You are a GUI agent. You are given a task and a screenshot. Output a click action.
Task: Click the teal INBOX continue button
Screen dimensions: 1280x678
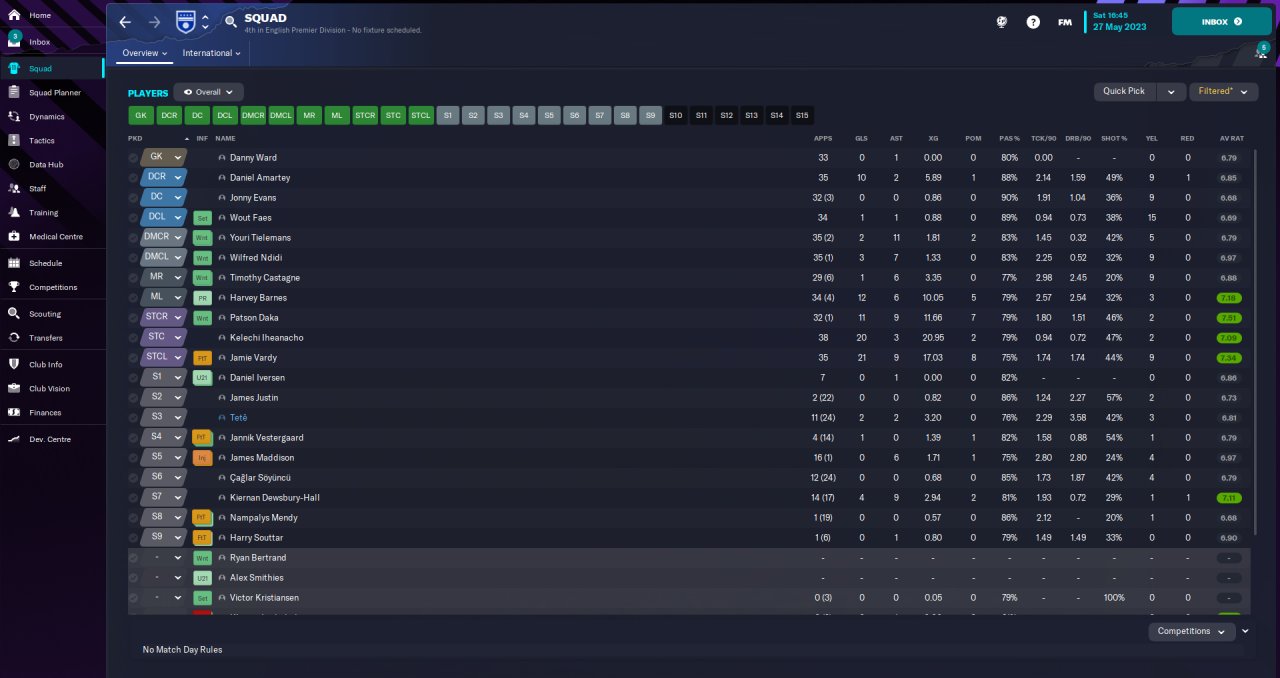pyautogui.click(x=1222, y=21)
